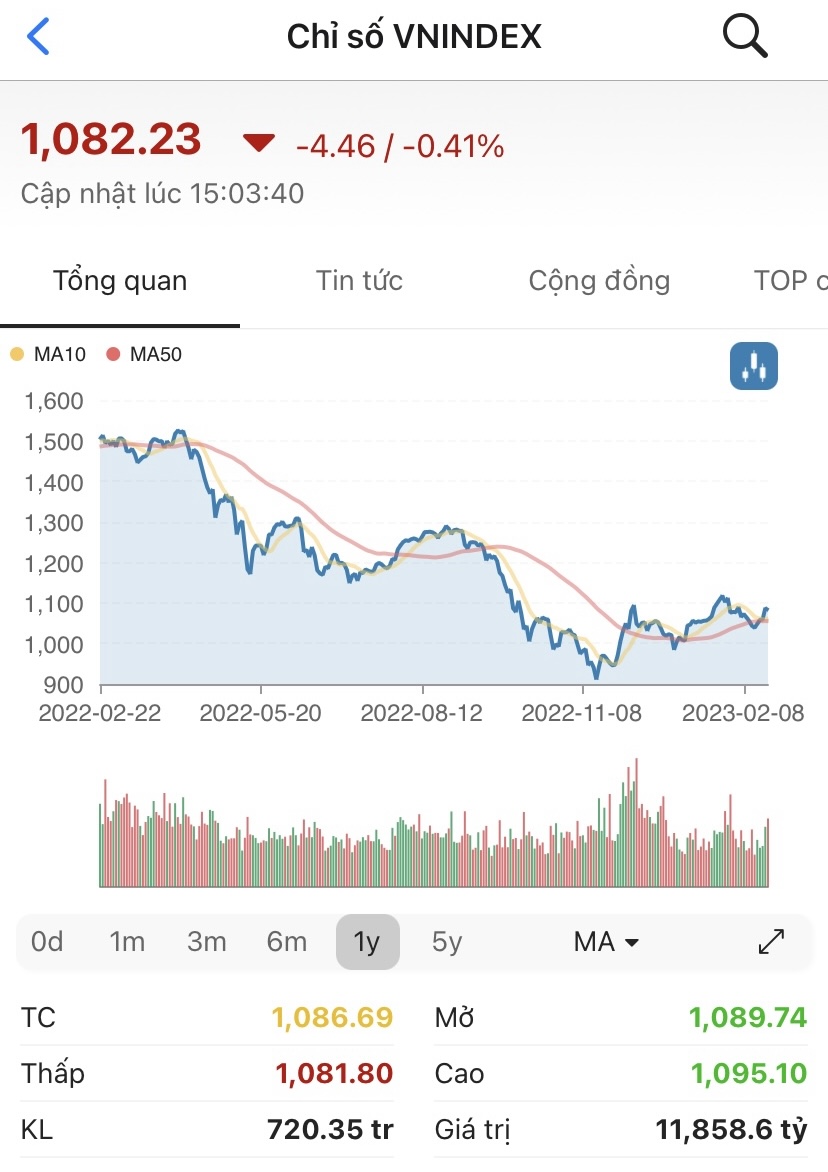The width and height of the screenshot is (828, 1172).
Task: Select the 6m time range
Action: [287, 942]
